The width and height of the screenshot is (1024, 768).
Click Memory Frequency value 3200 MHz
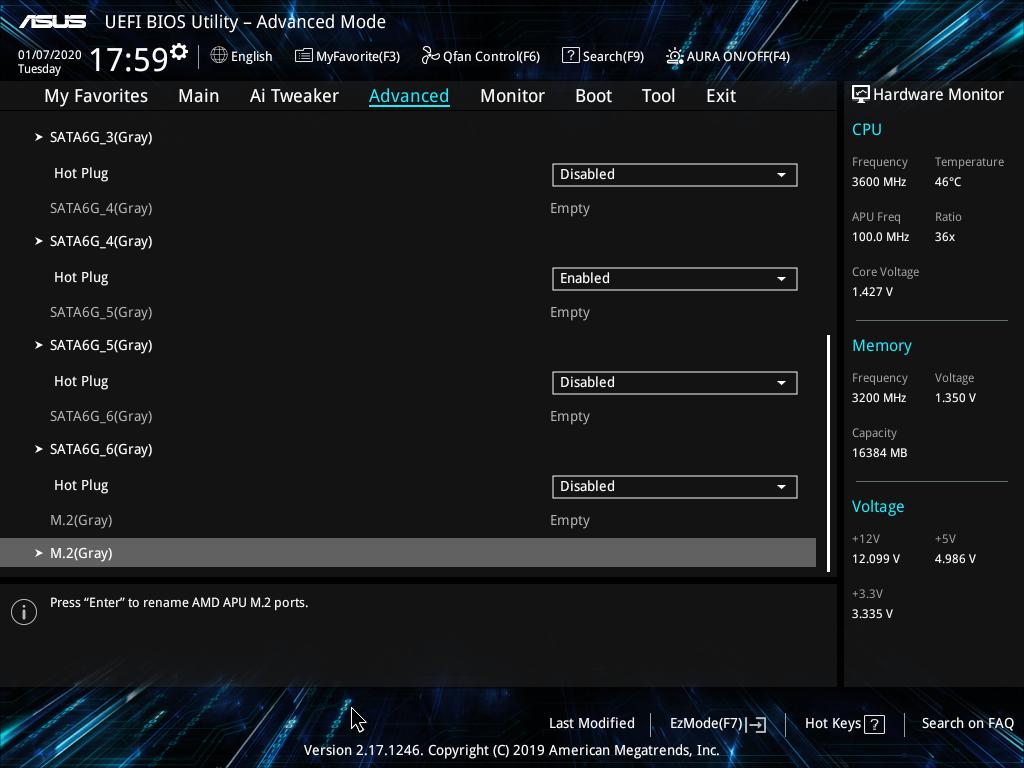click(878, 397)
